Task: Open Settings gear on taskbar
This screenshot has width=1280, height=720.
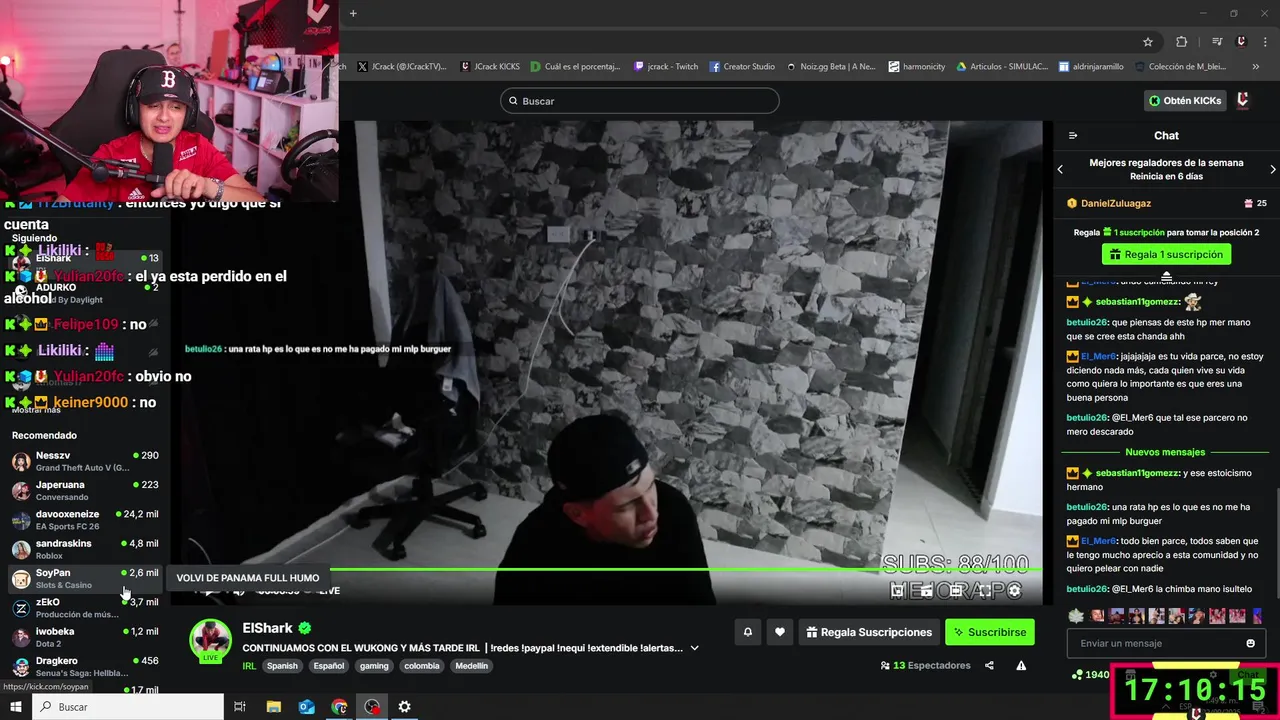Action: pos(404,707)
